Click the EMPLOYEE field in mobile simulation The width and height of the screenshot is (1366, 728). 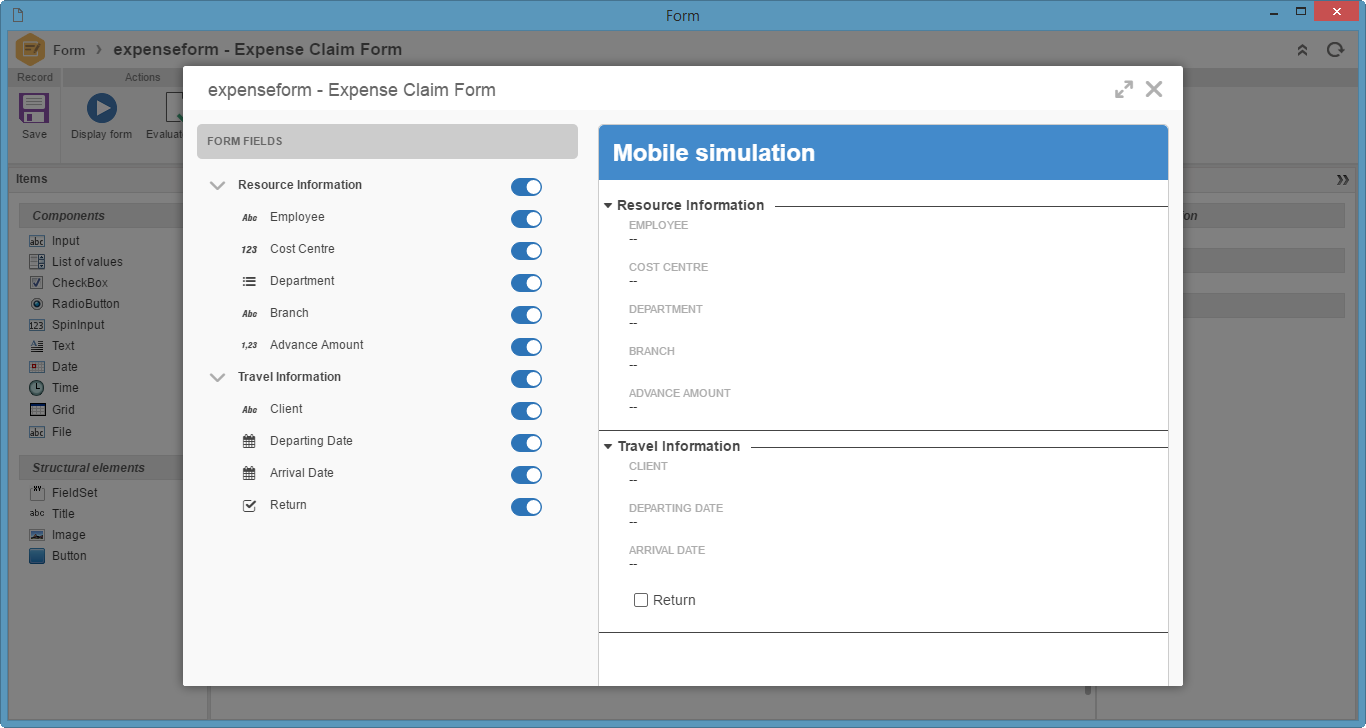pos(658,232)
